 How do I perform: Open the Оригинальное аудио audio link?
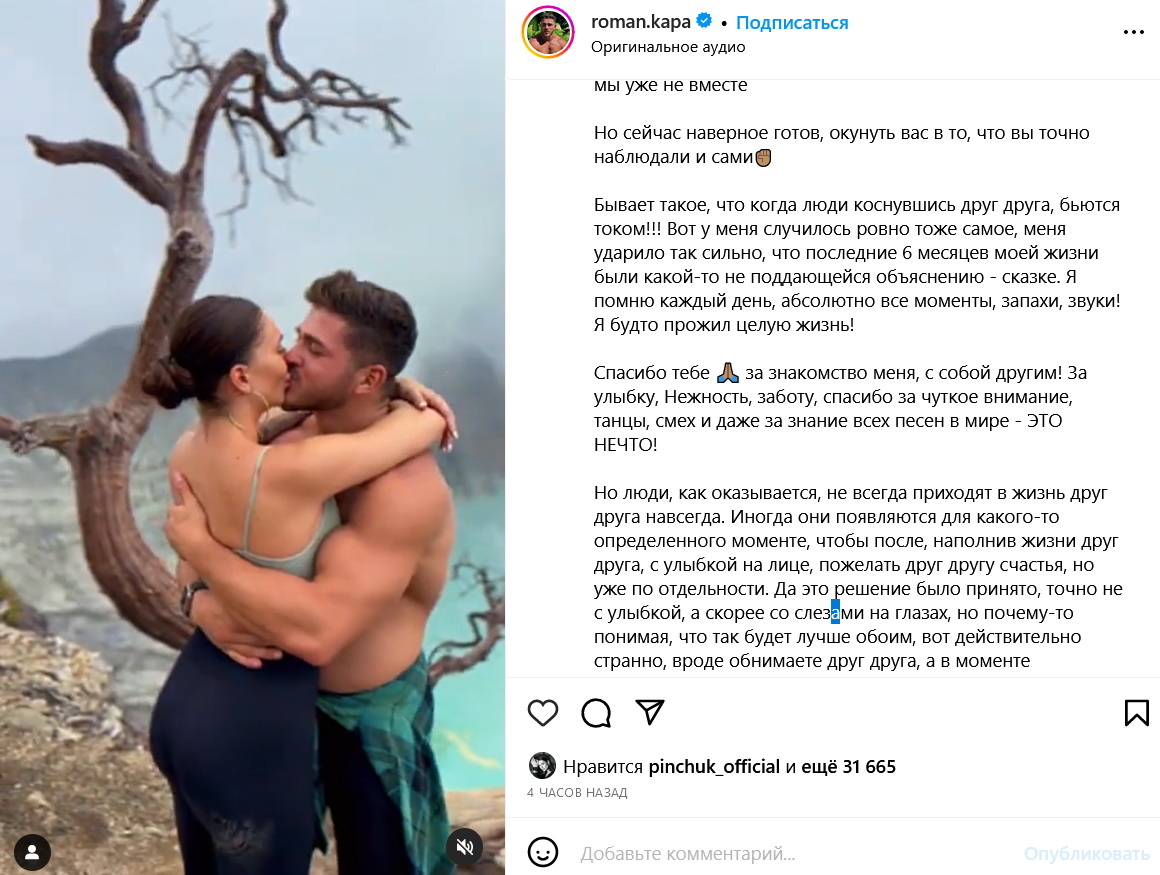[x=667, y=47]
